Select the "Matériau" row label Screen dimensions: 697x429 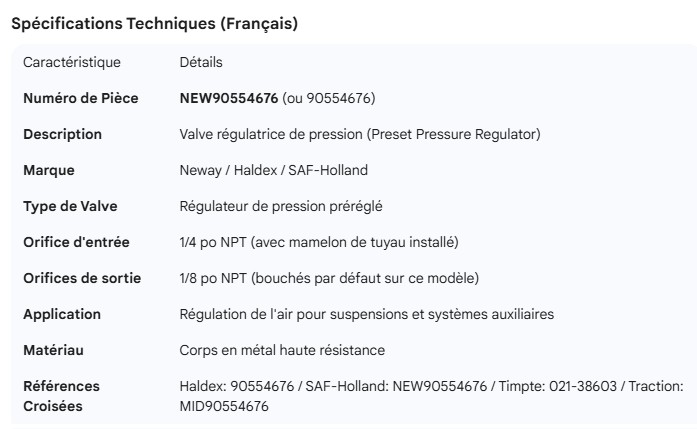click(53, 350)
